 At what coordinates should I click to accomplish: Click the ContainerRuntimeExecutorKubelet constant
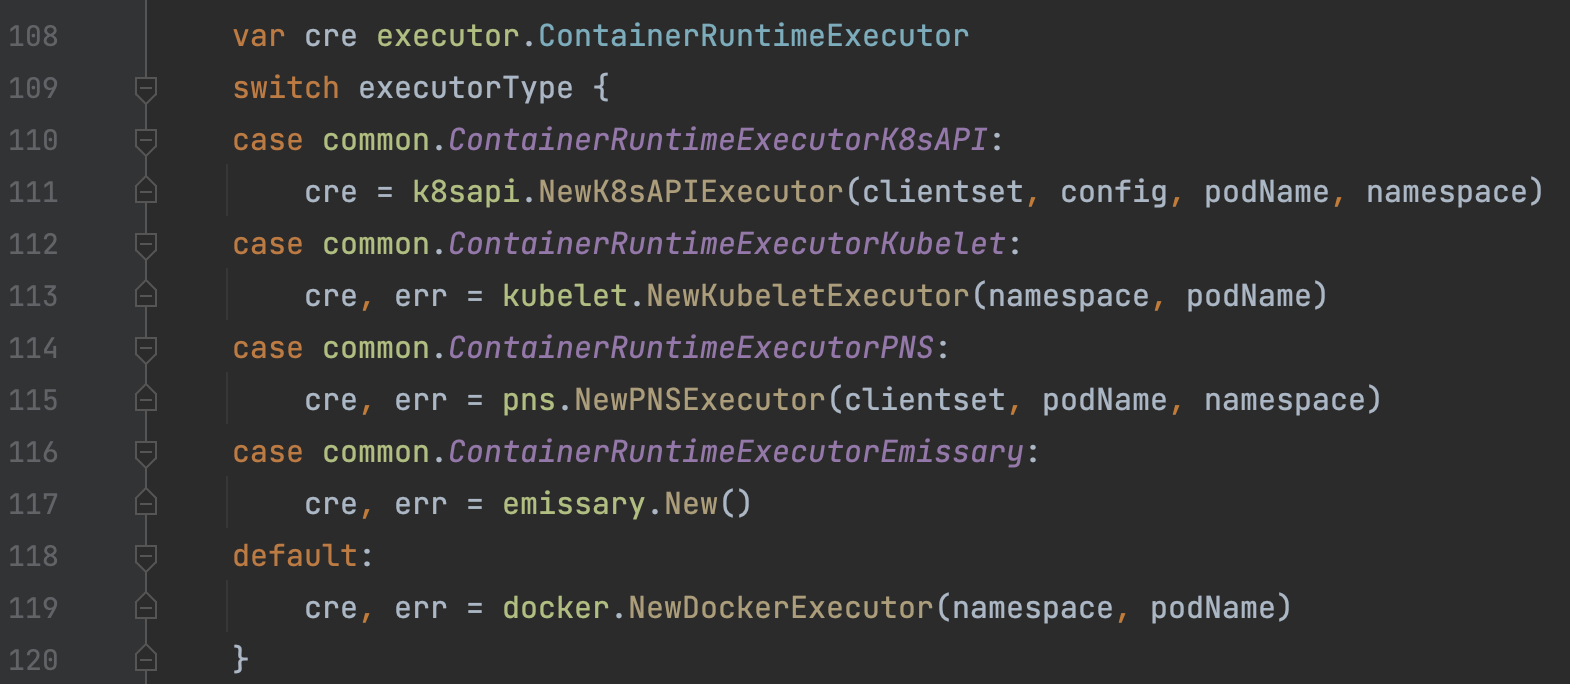point(726,244)
